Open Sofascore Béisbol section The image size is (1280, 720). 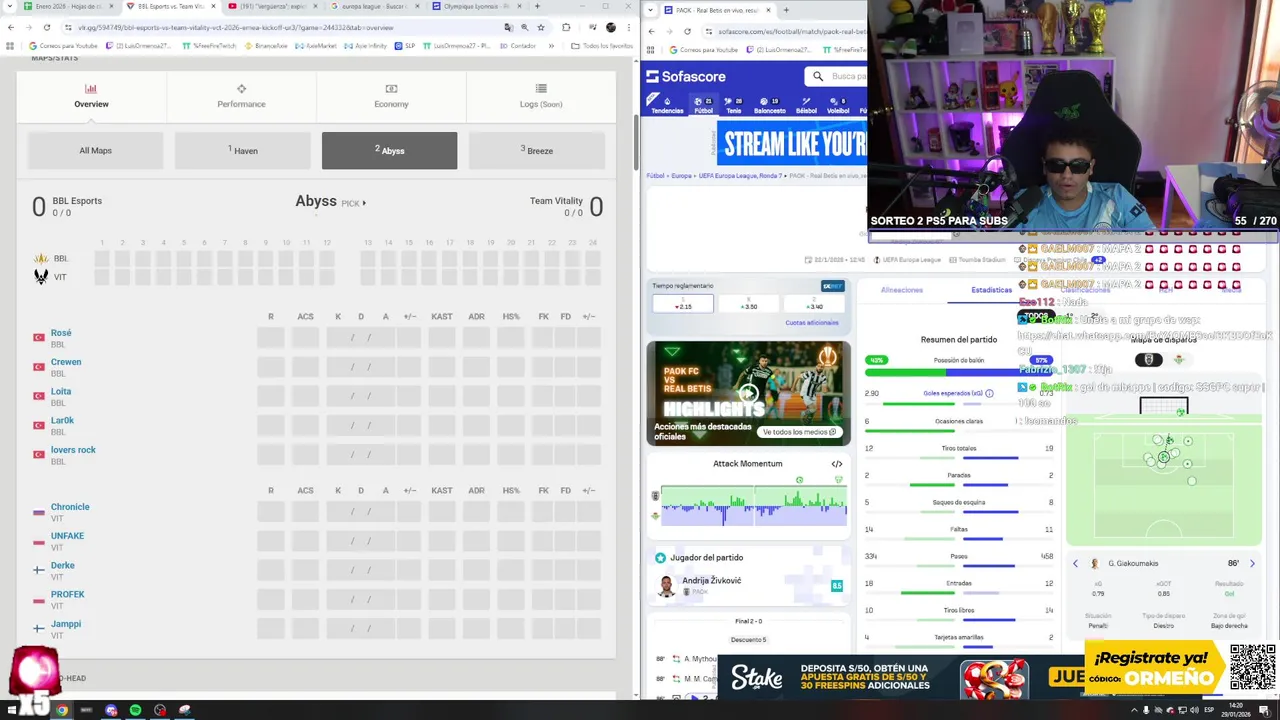tap(806, 105)
